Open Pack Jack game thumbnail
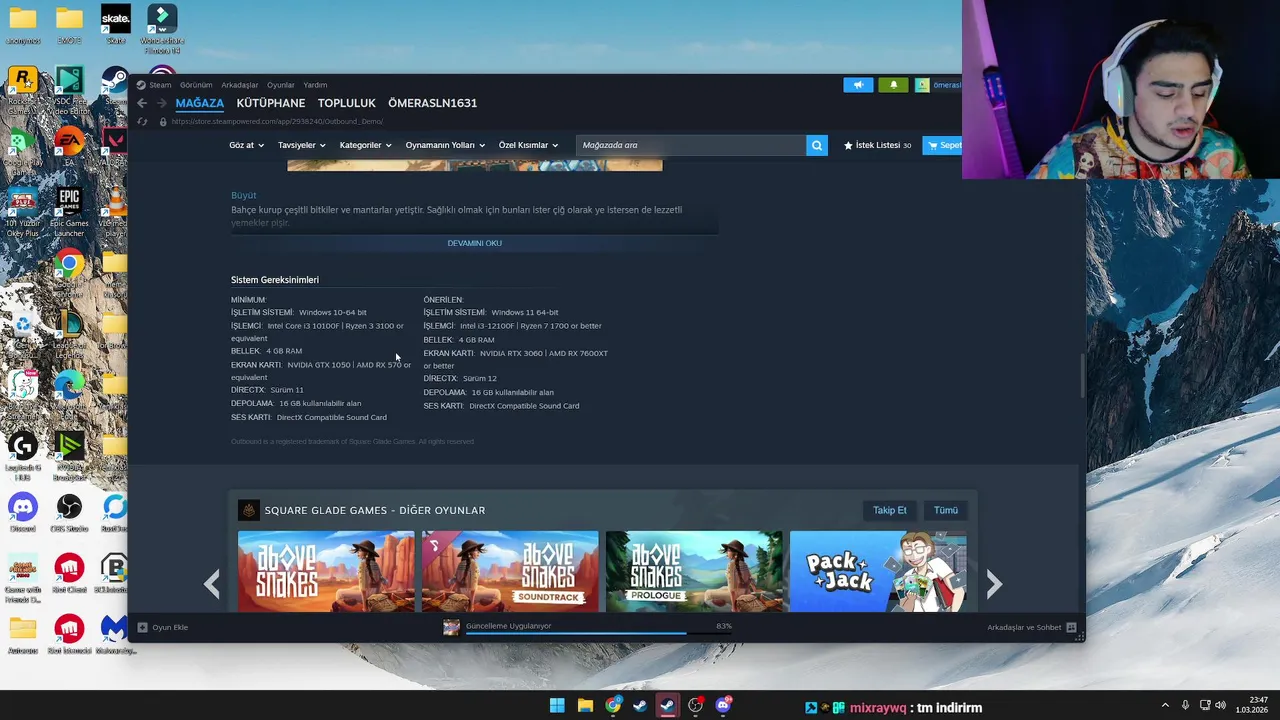This screenshot has height=720, width=1280. click(878, 571)
